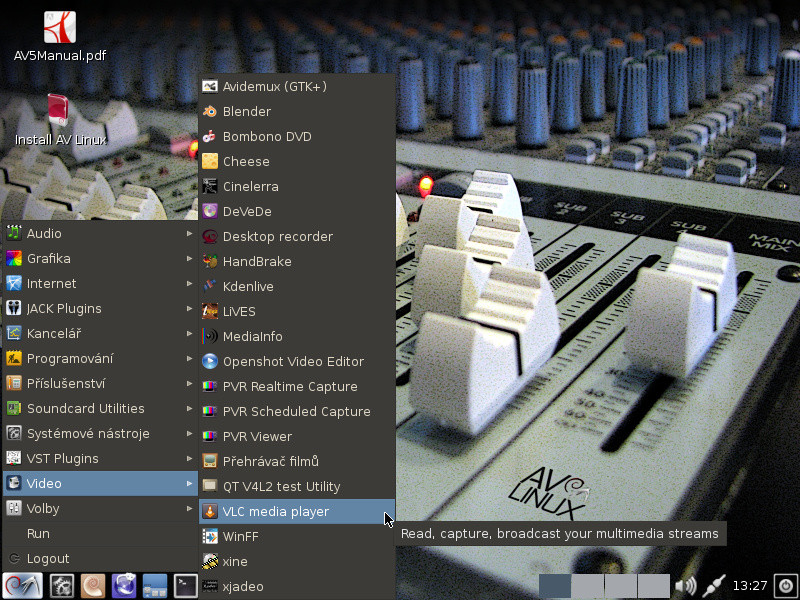
Task: Click the VLC traffic cone icon
Action: pos(210,511)
